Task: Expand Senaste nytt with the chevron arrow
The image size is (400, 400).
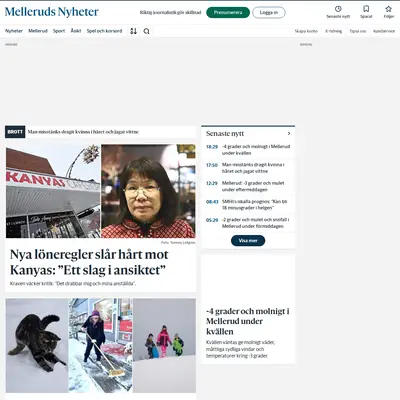Action: pos(289,134)
